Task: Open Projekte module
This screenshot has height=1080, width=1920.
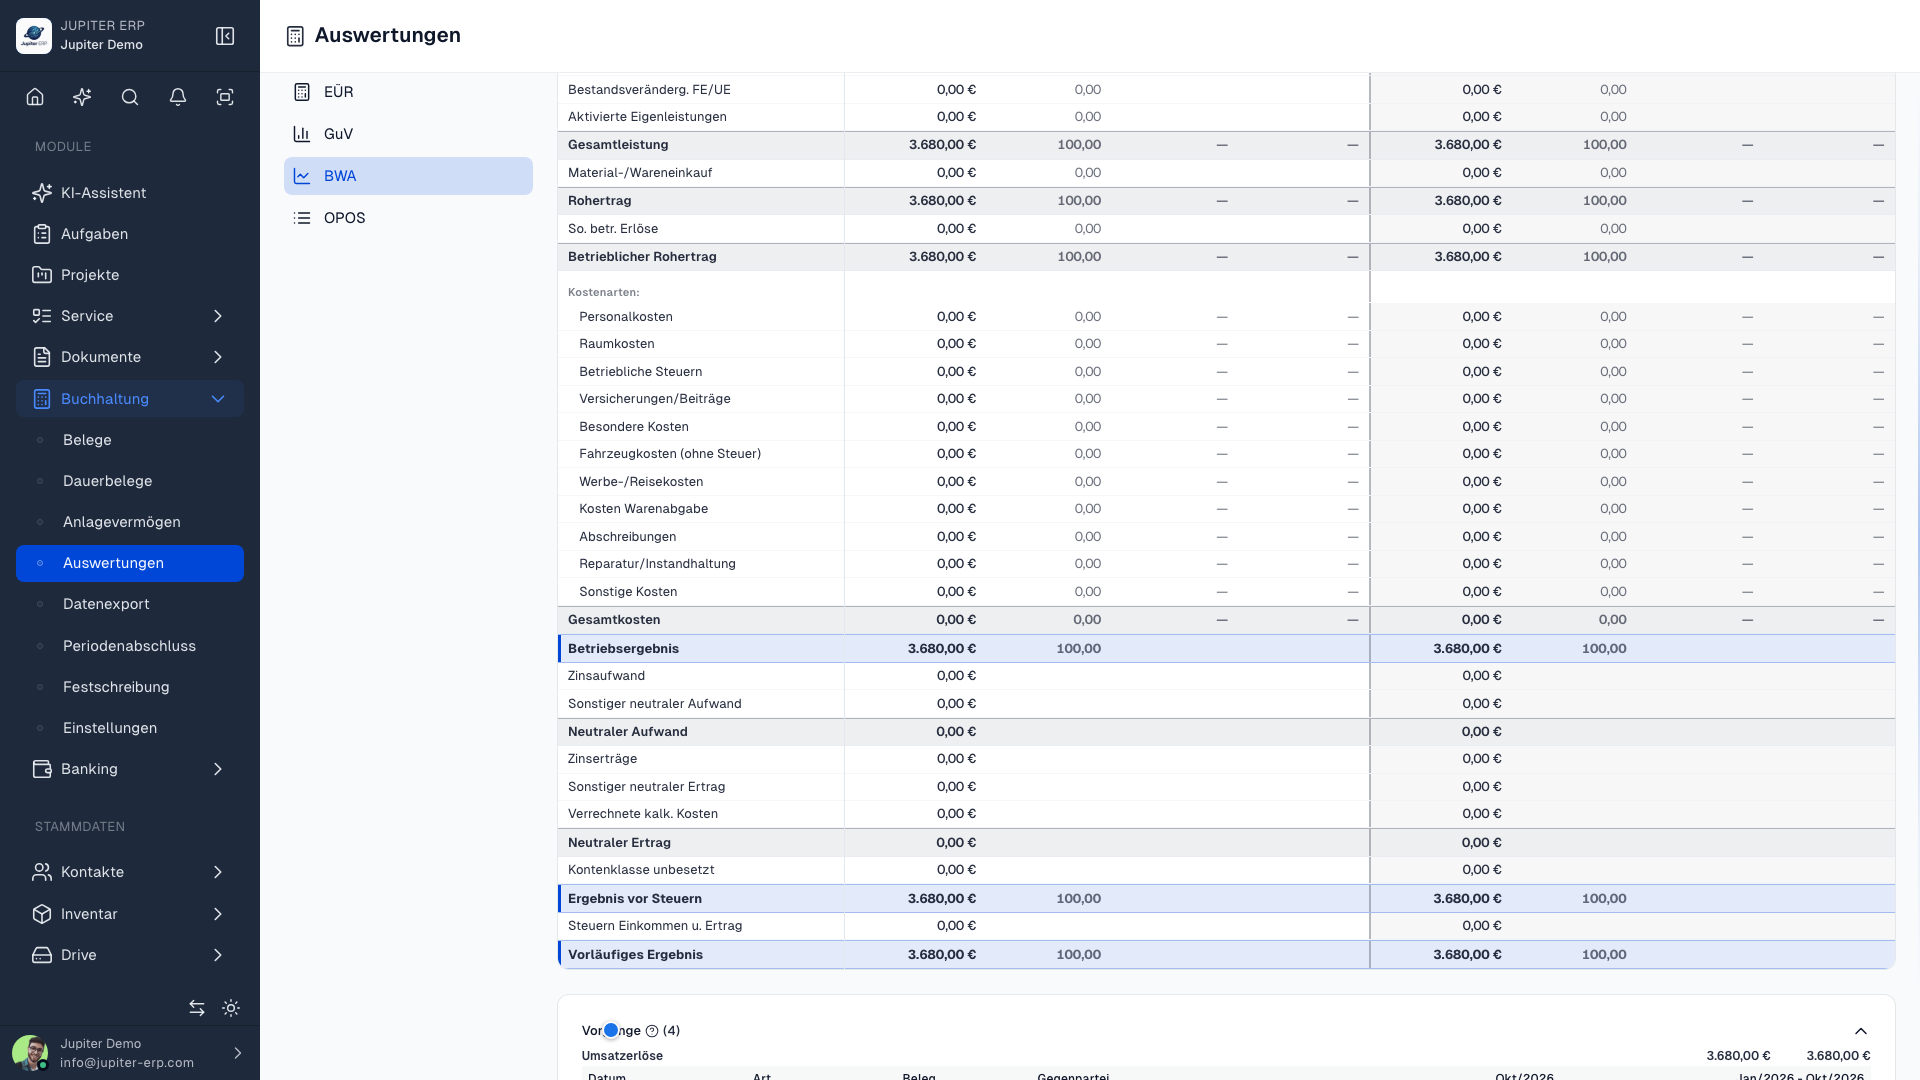Action: click(x=130, y=275)
